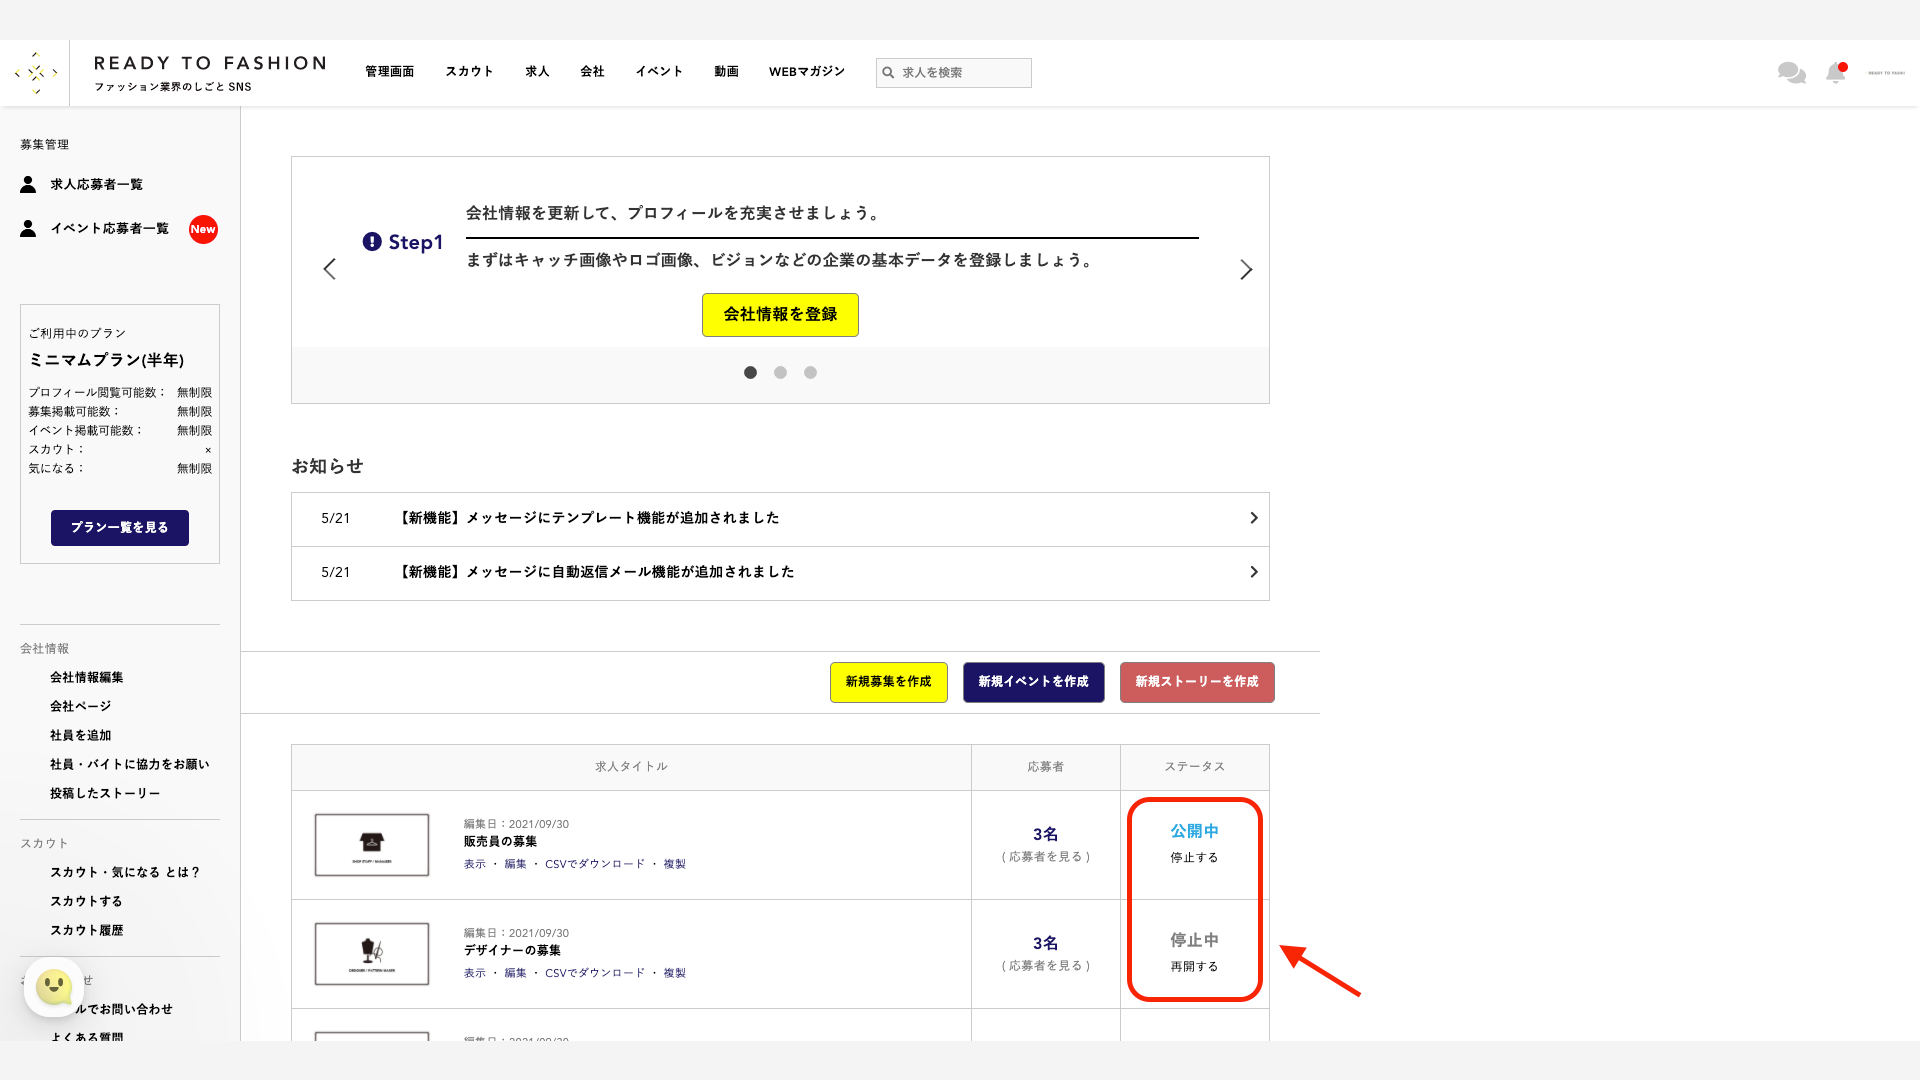Click the yellow 会社情報を登録 button
The width and height of the screenshot is (1920, 1080).
780,315
